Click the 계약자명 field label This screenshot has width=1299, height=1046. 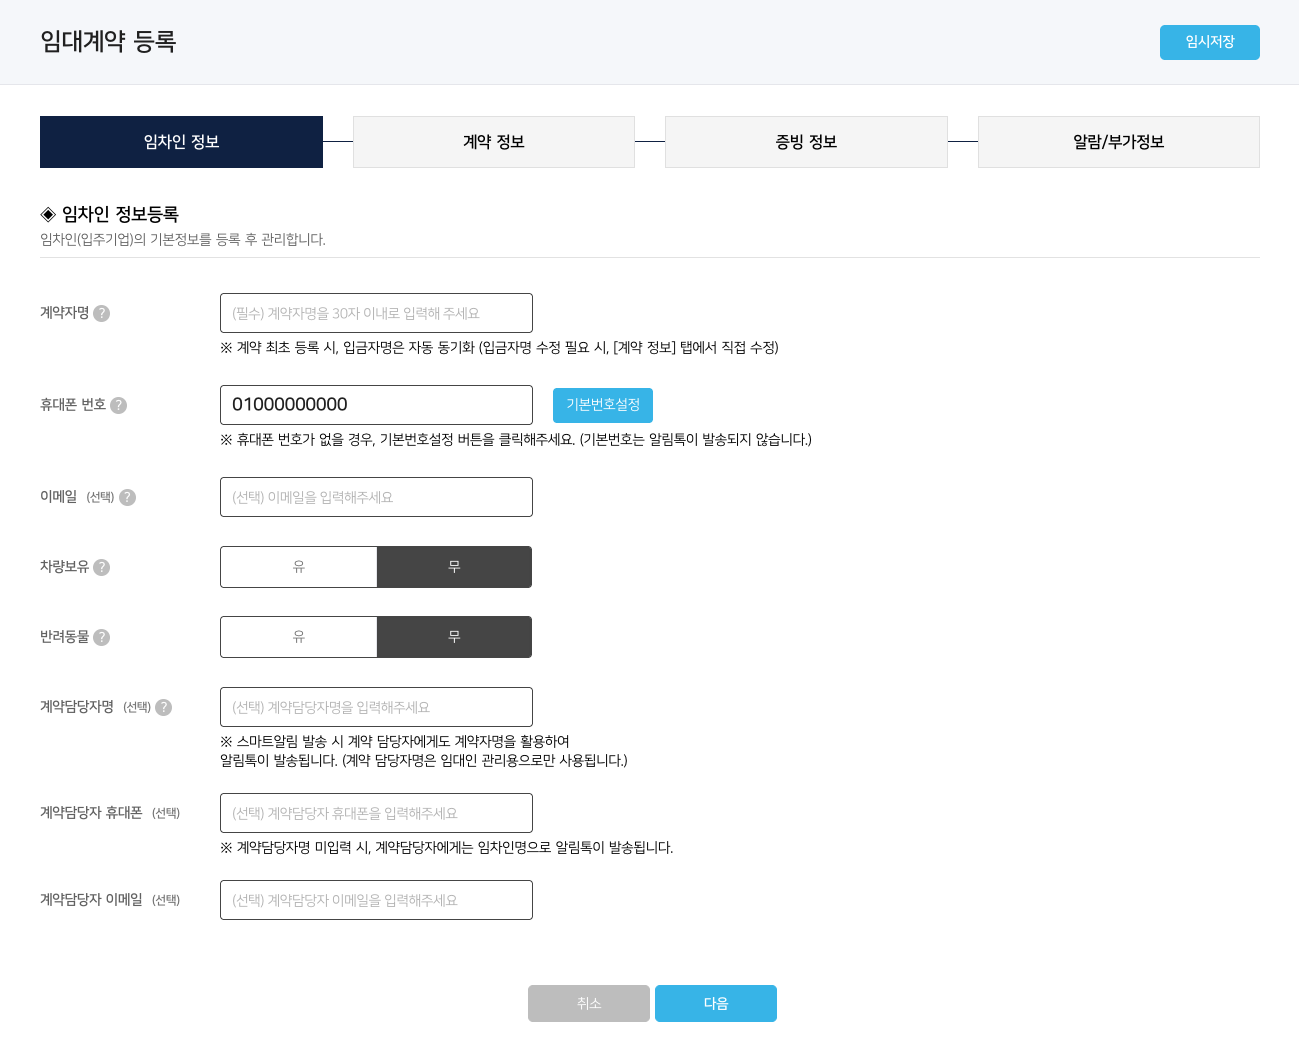click(65, 313)
